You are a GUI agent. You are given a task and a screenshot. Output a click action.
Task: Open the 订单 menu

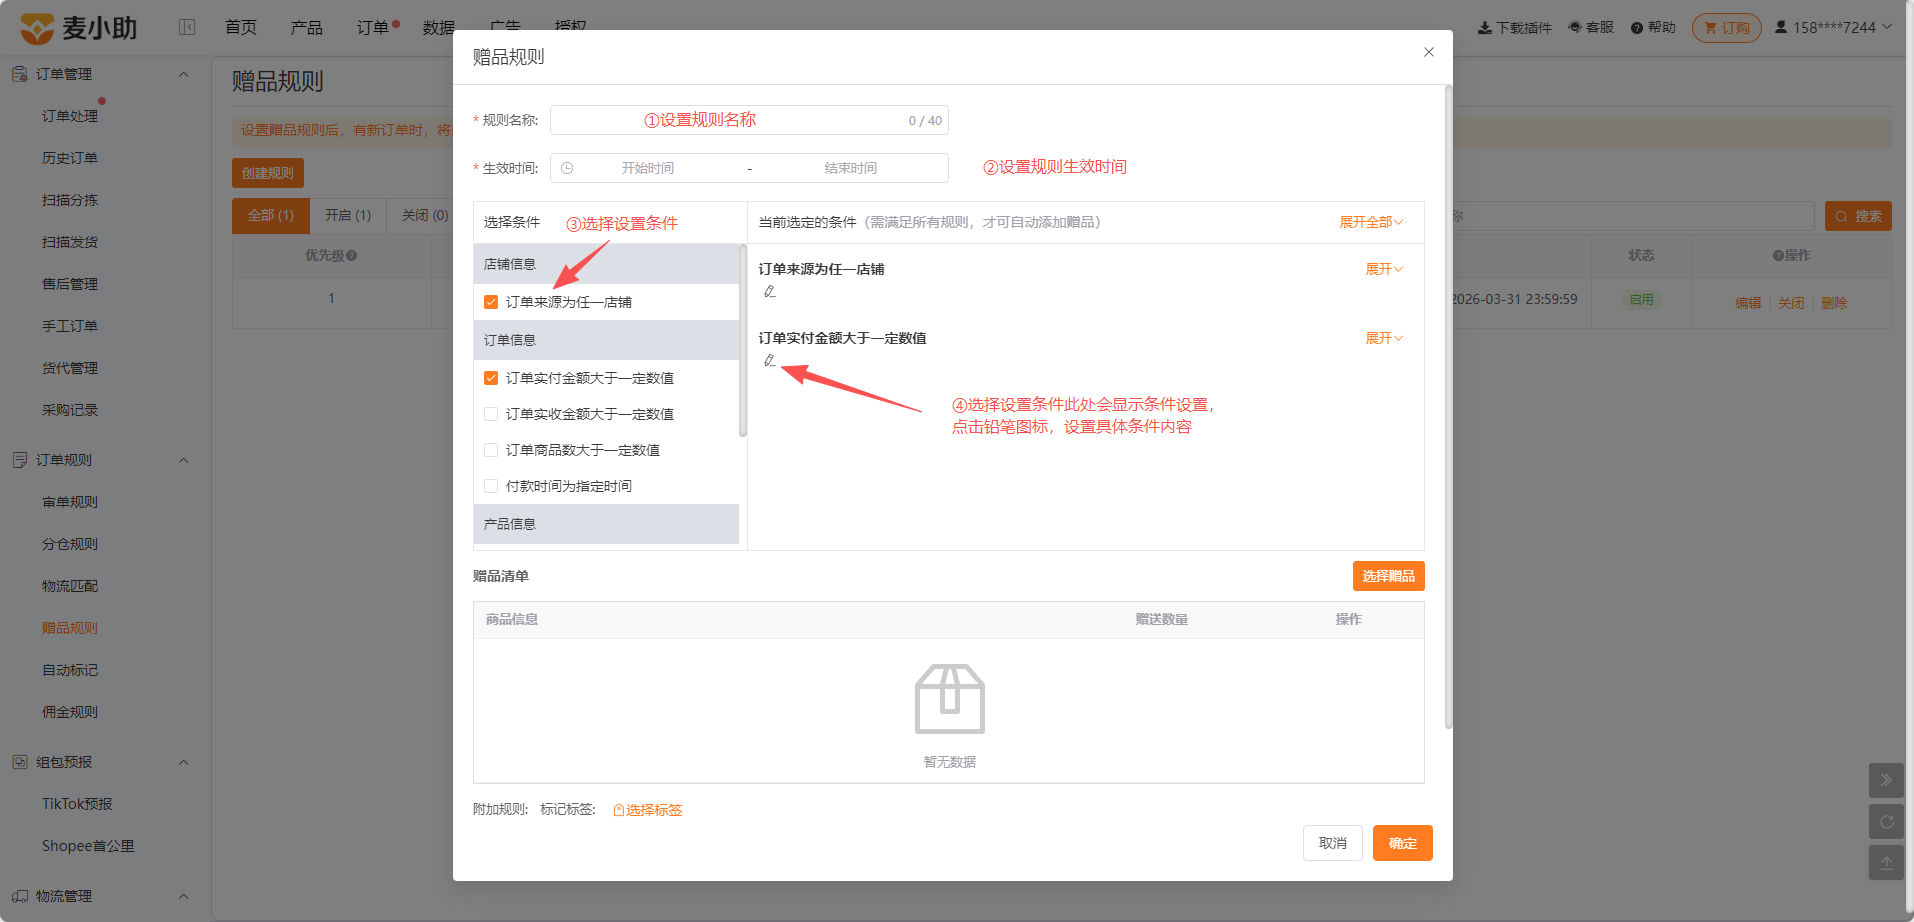click(x=373, y=27)
